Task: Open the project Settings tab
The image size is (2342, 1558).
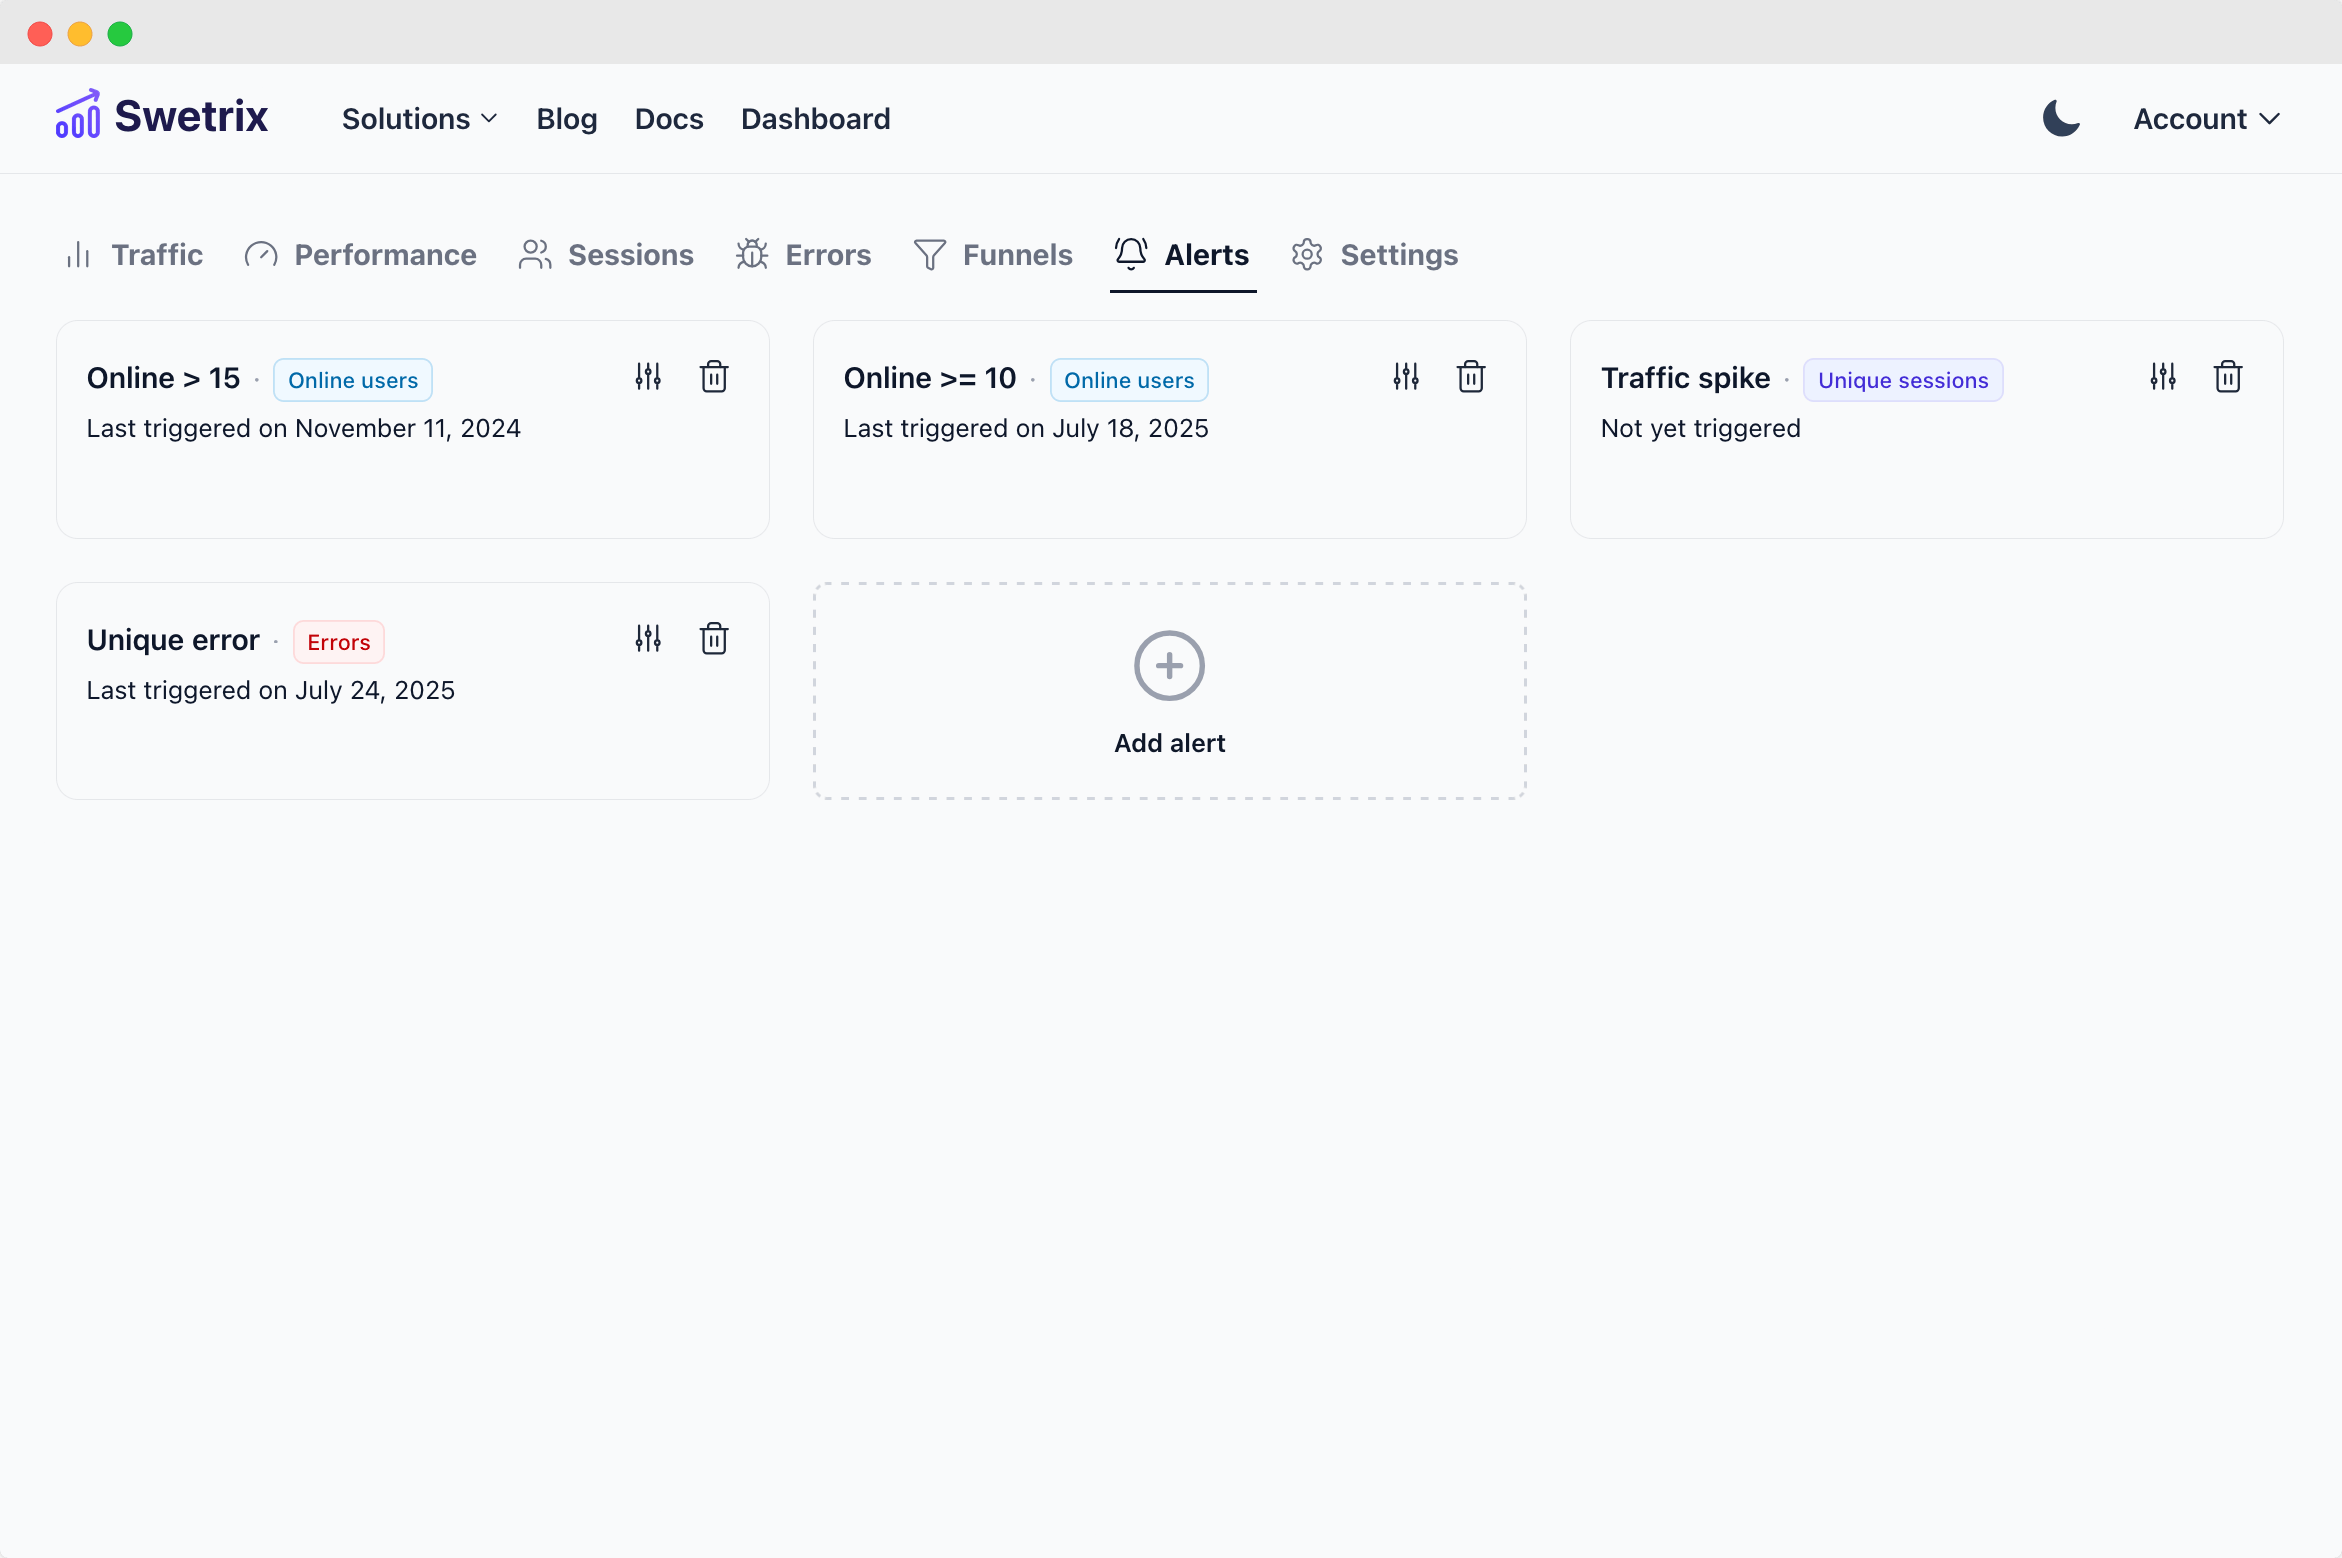Action: (1375, 255)
